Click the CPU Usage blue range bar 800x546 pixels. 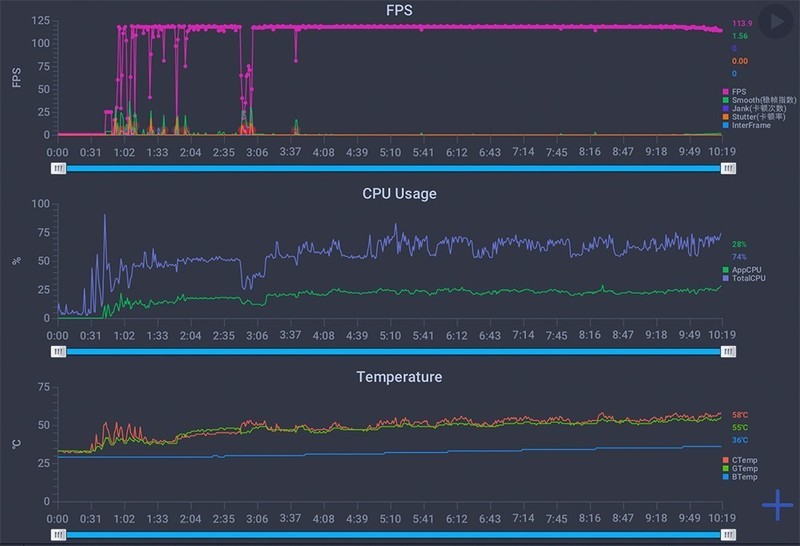393,352
